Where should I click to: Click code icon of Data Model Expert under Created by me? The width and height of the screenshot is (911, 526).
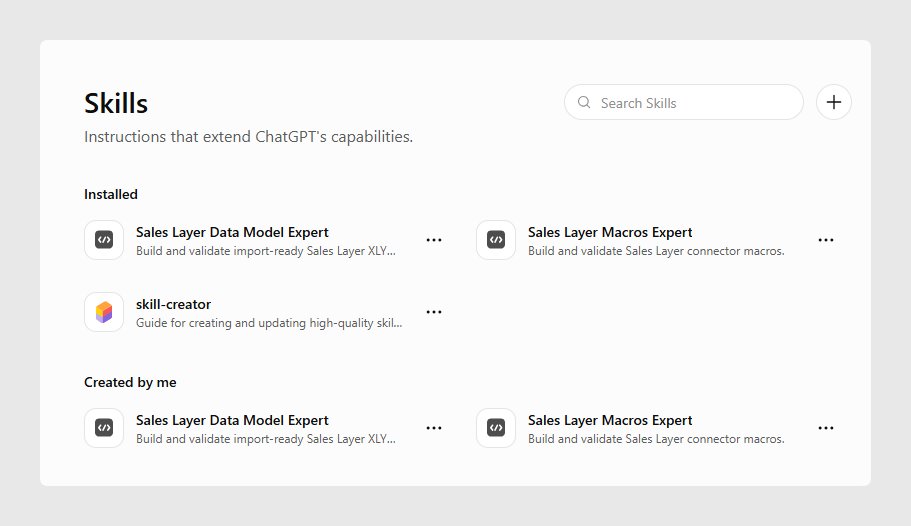coord(104,428)
